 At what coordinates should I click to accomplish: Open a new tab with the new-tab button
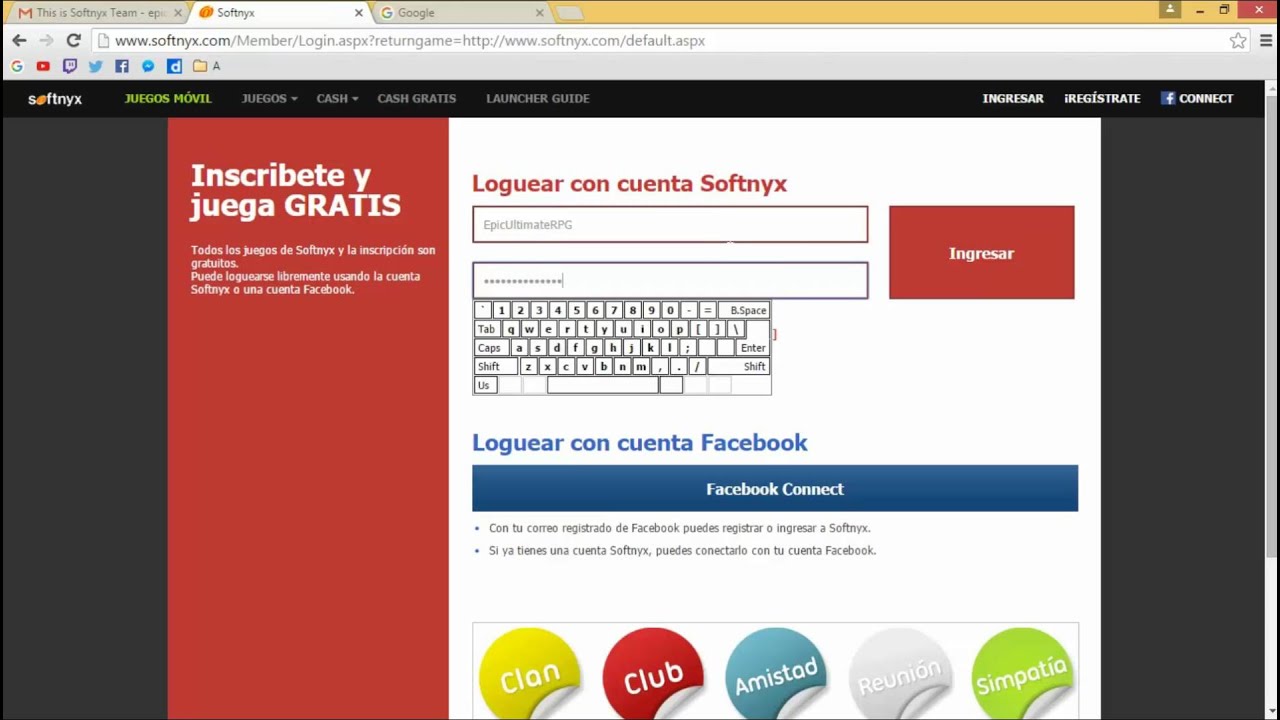[569, 13]
